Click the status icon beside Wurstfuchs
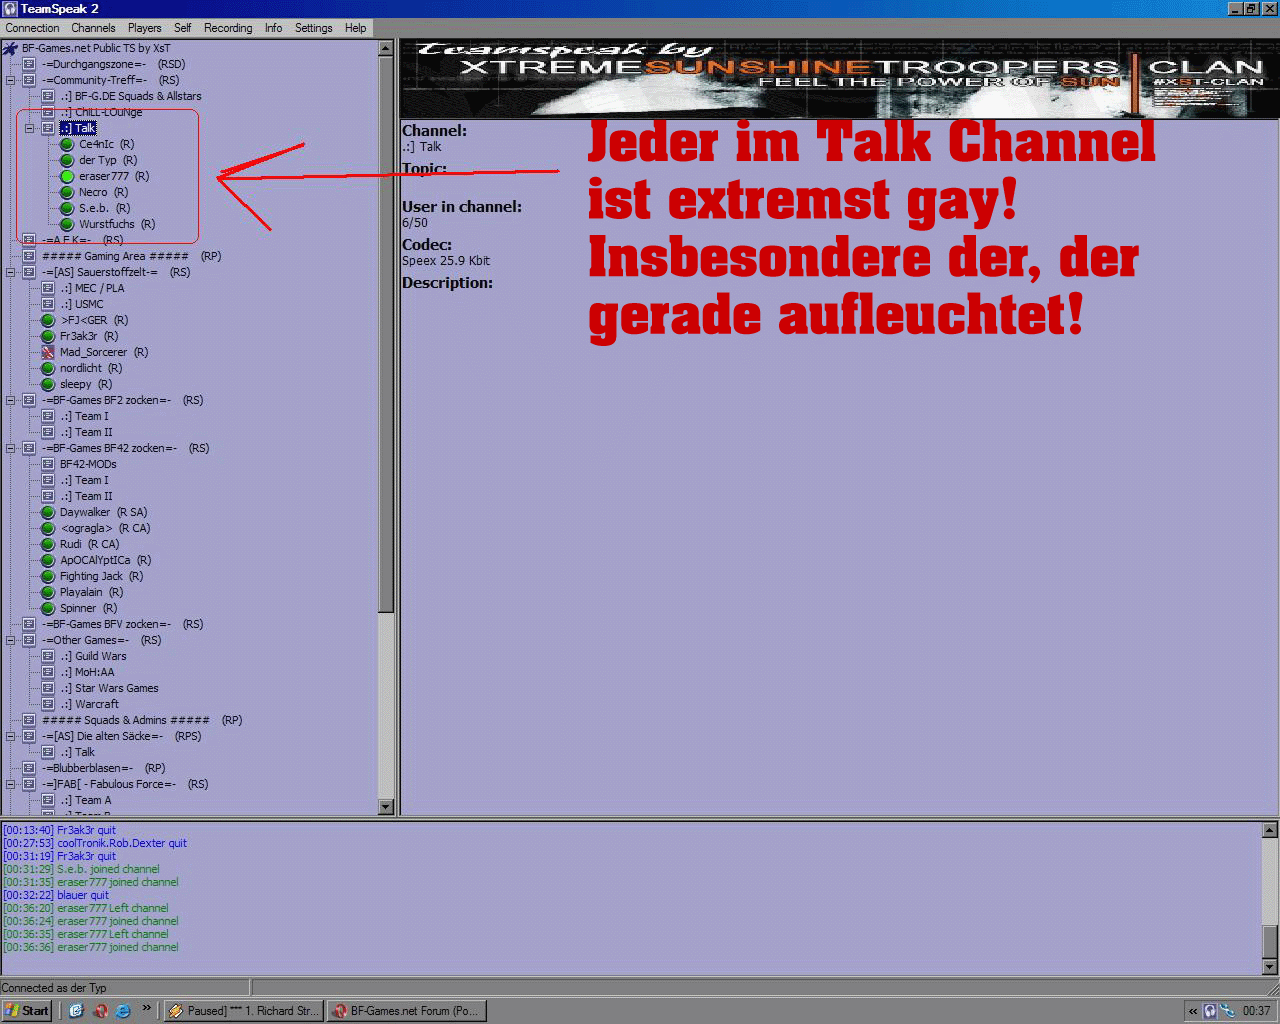The height and width of the screenshot is (1024, 1280). 67,224
